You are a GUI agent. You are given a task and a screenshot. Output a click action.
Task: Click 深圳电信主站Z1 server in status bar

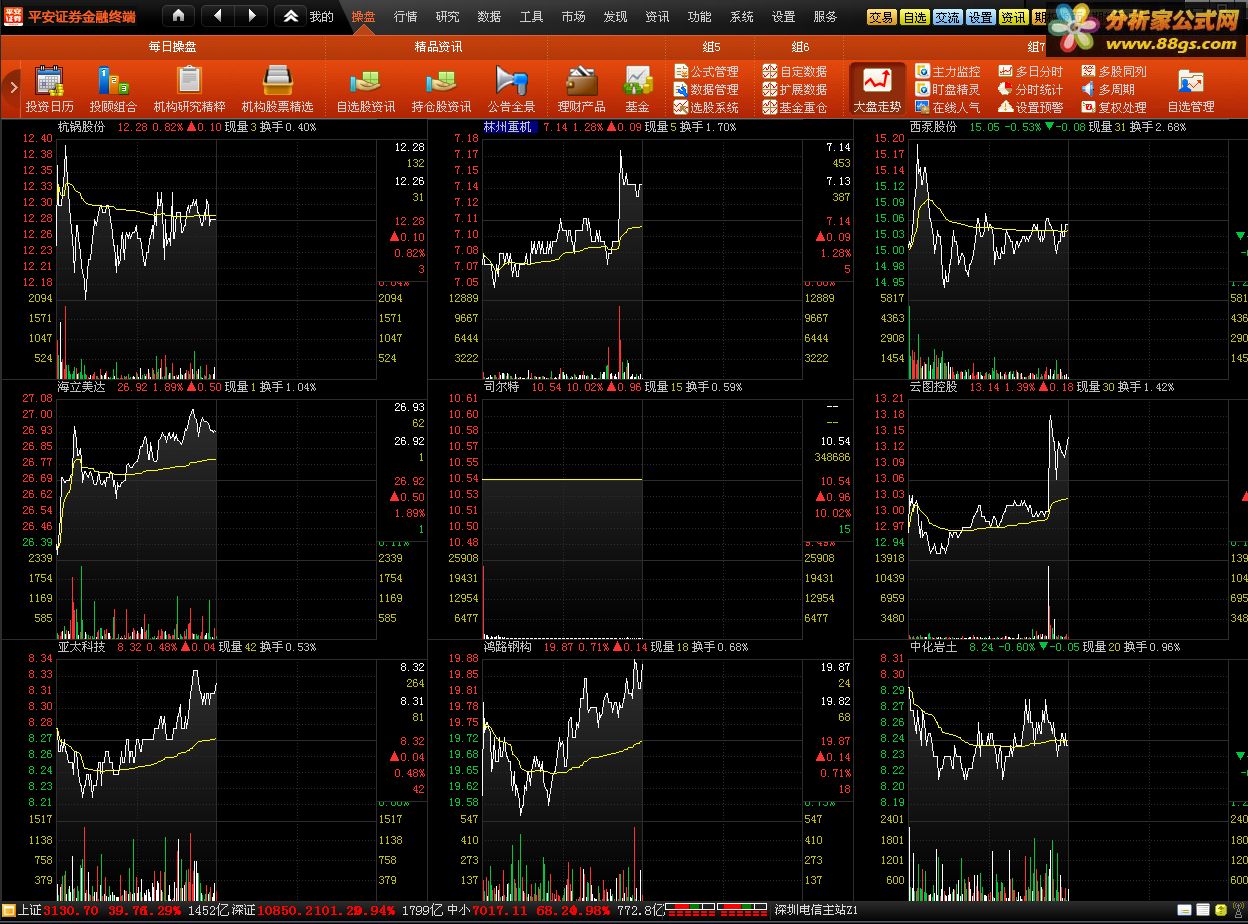816,911
